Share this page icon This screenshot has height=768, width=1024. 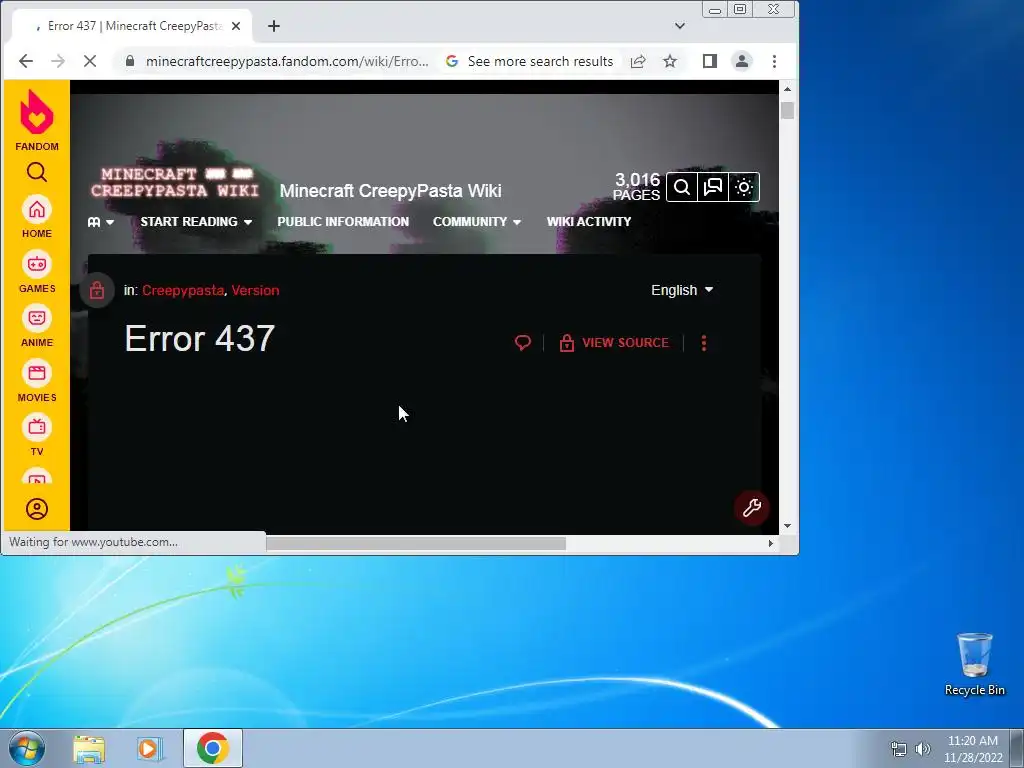(637, 61)
